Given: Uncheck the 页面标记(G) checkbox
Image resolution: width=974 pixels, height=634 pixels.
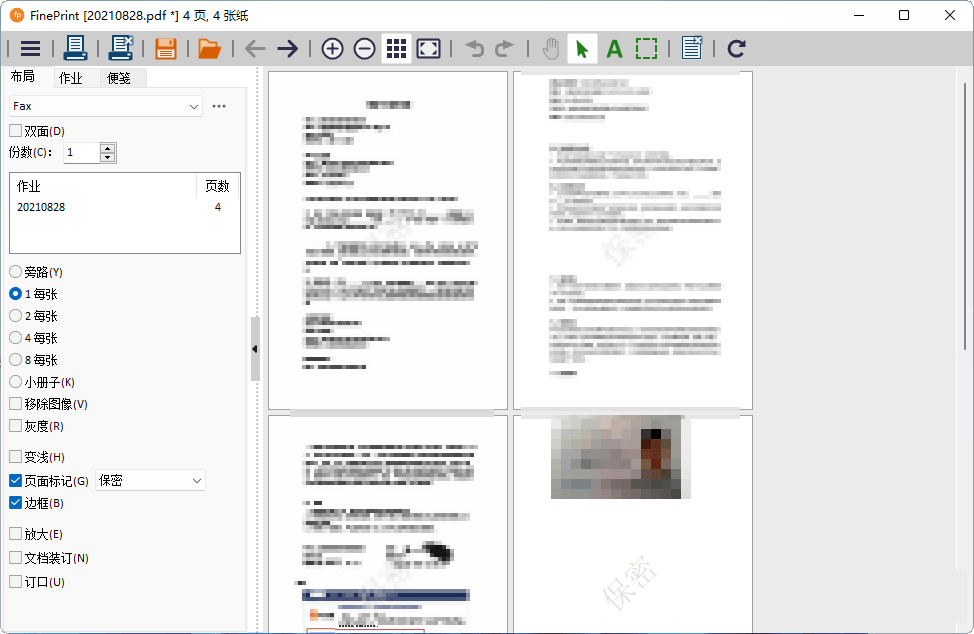Looking at the screenshot, I should [16, 481].
